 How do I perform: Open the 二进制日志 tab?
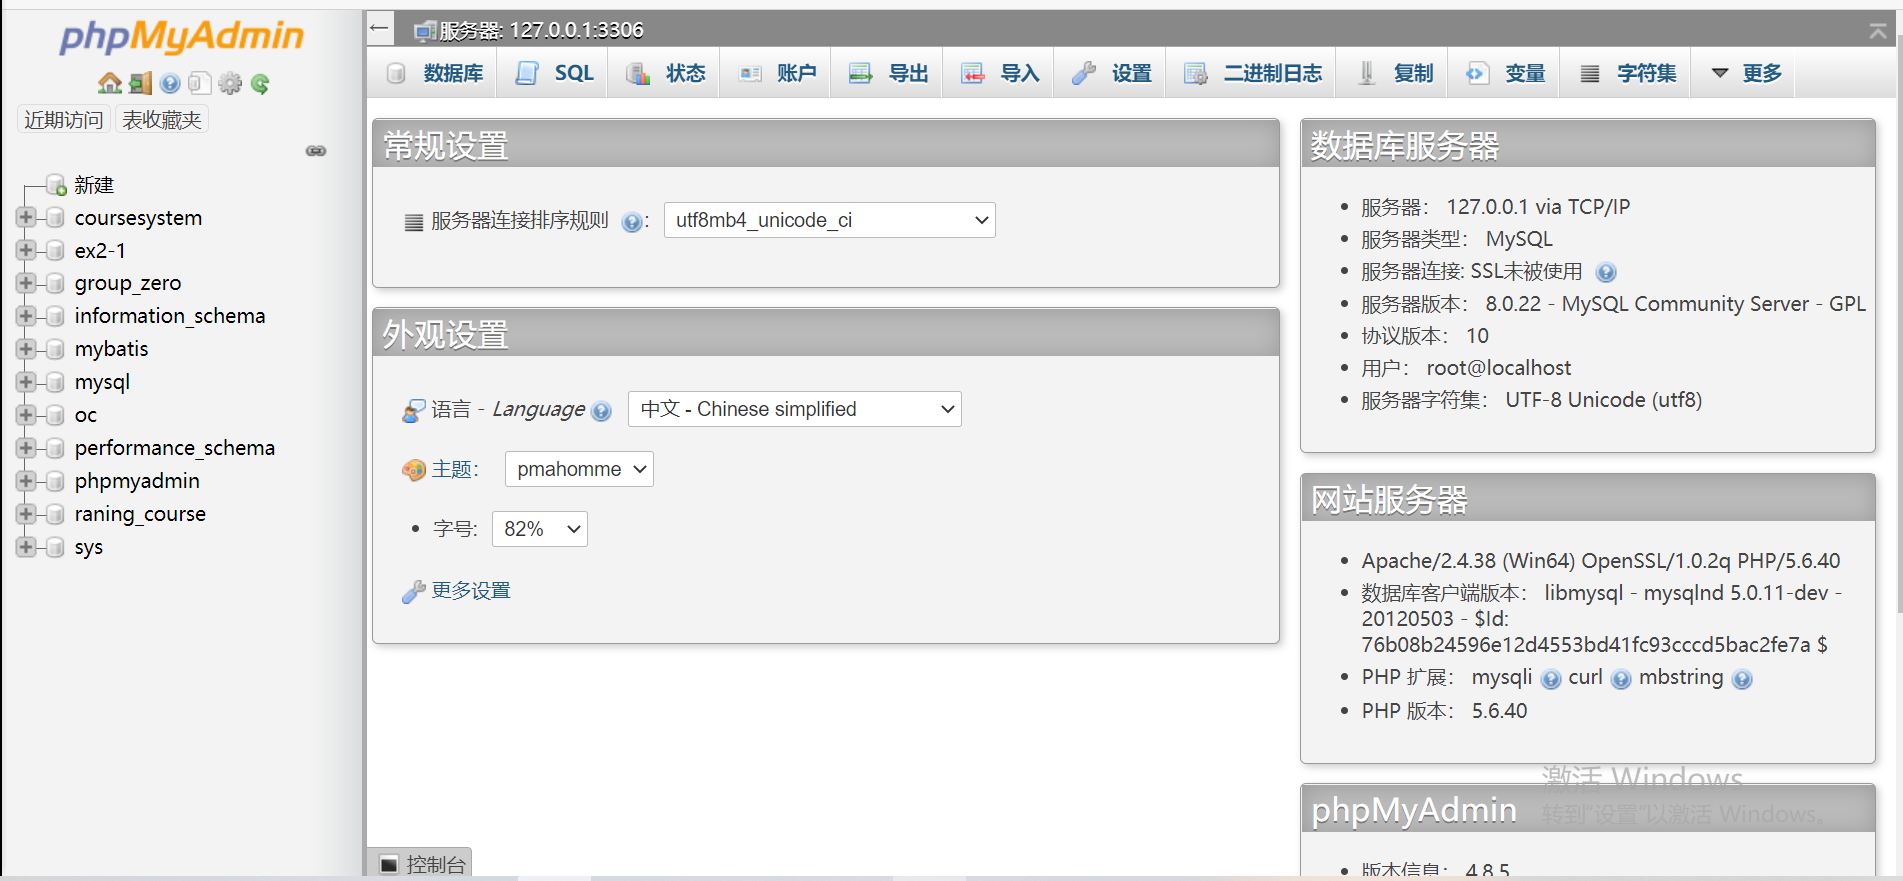pyautogui.click(x=1252, y=73)
